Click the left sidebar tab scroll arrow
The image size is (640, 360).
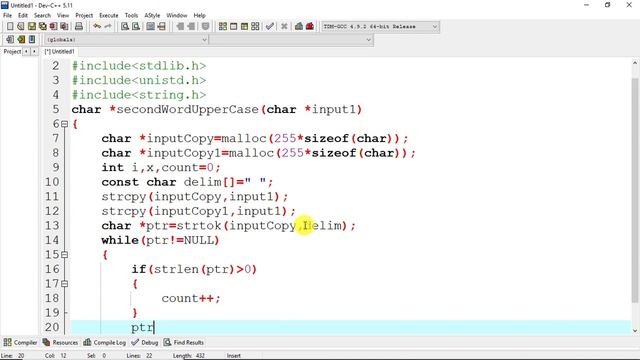pos(26,51)
